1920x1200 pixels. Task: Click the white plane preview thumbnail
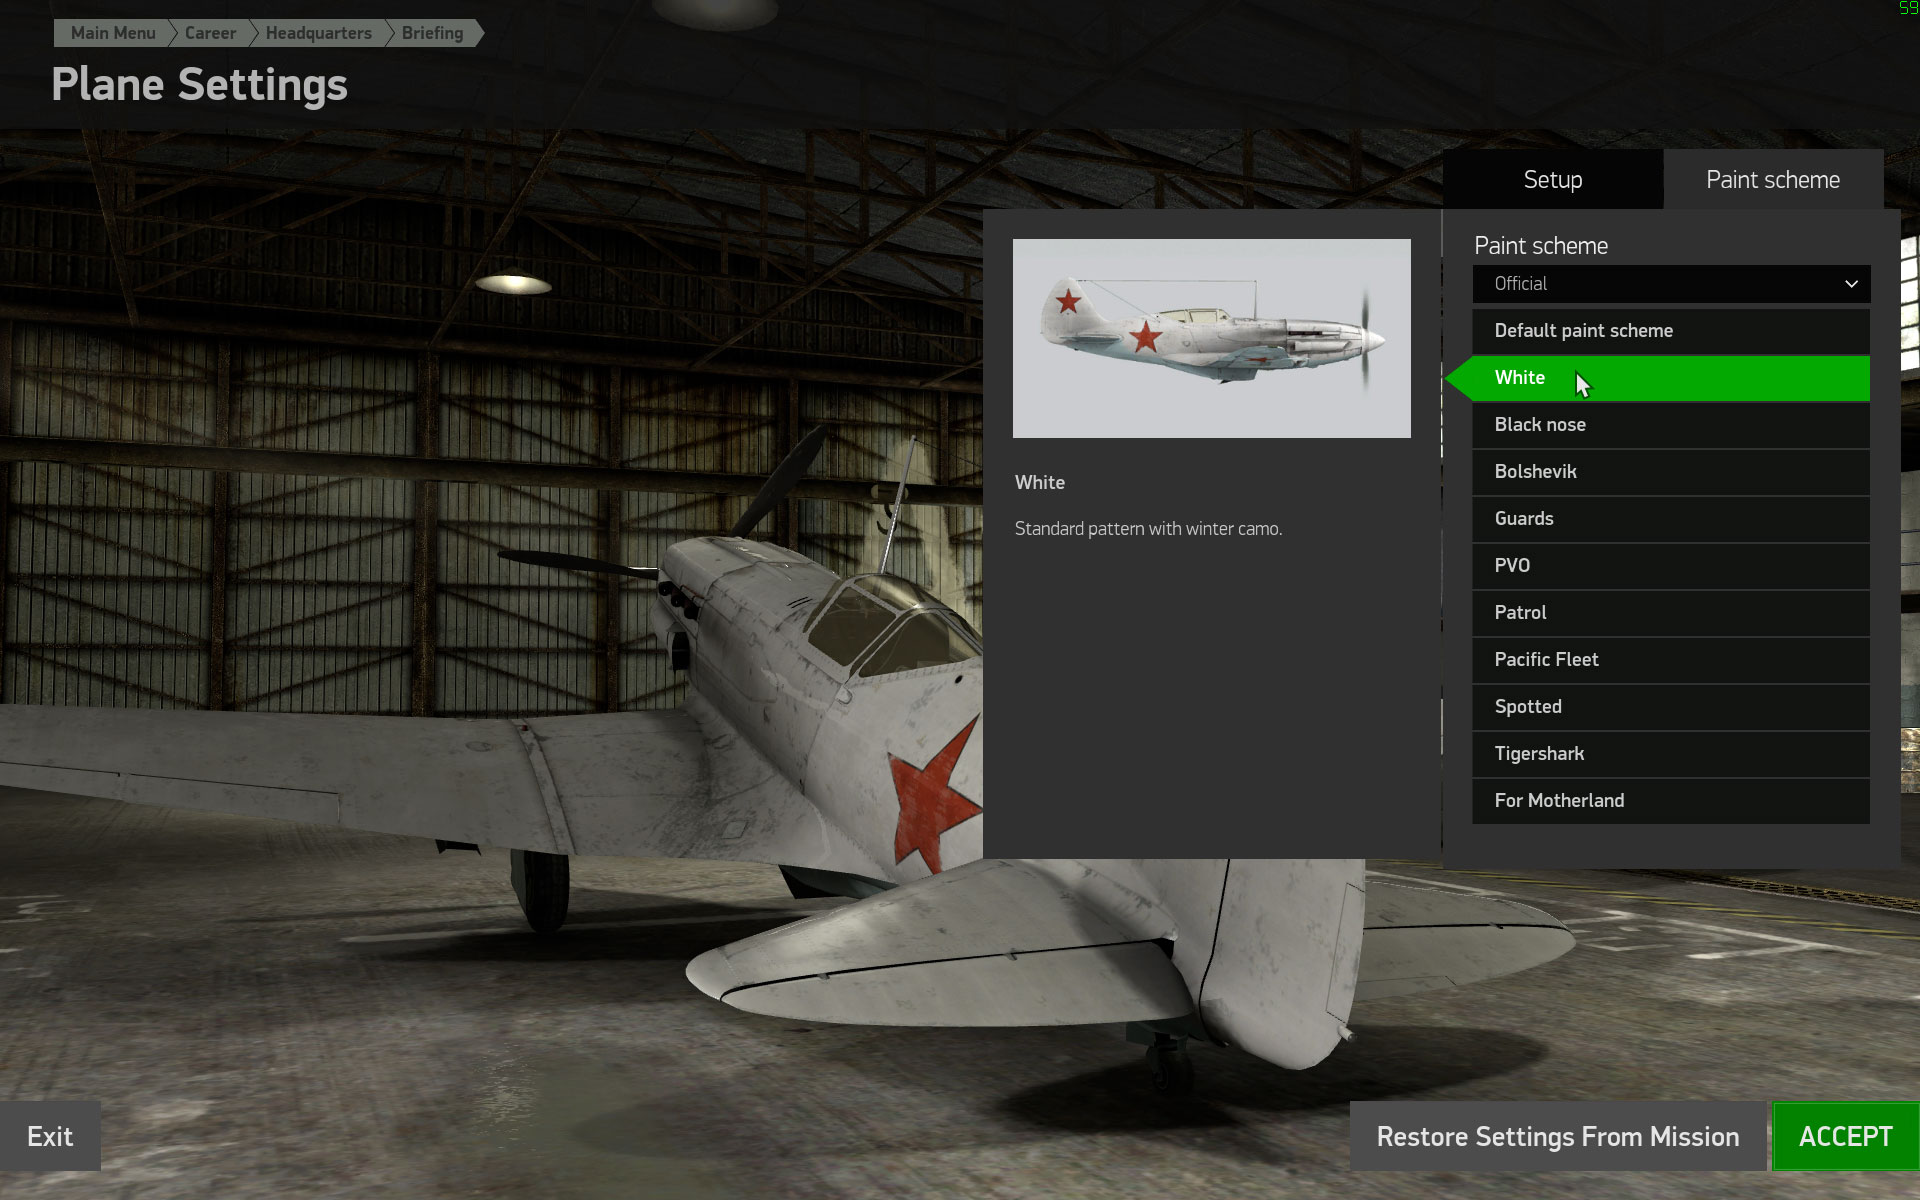pyautogui.click(x=1212, y=338)
